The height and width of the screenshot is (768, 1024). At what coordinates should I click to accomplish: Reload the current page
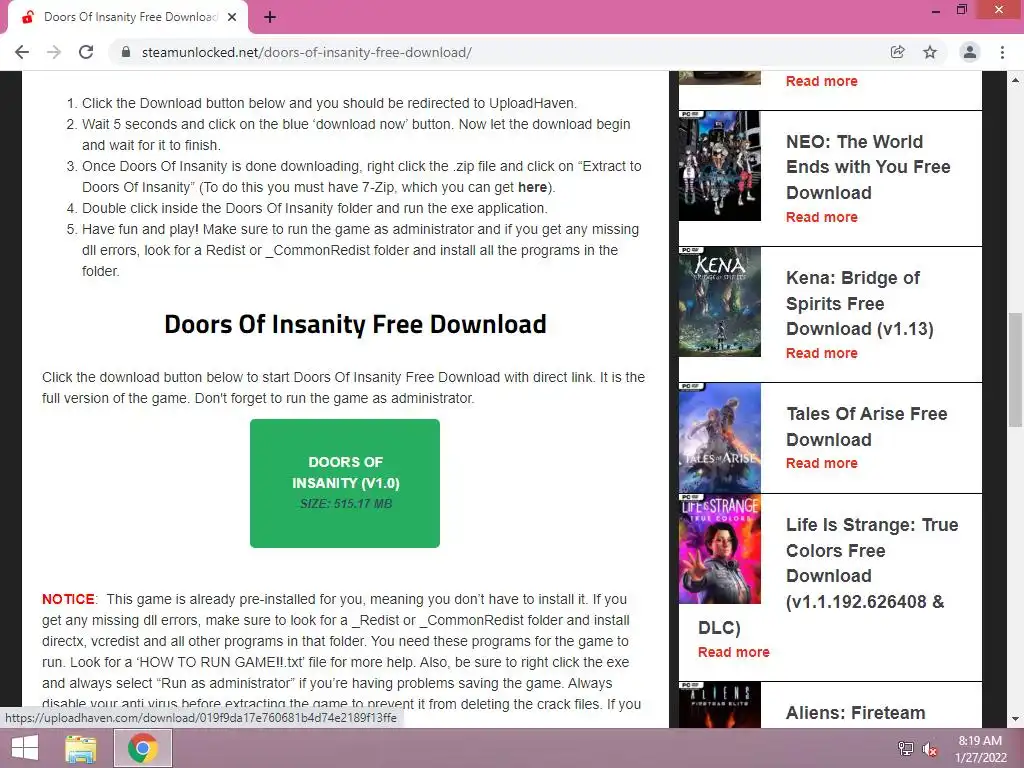(x=86, y=52)
